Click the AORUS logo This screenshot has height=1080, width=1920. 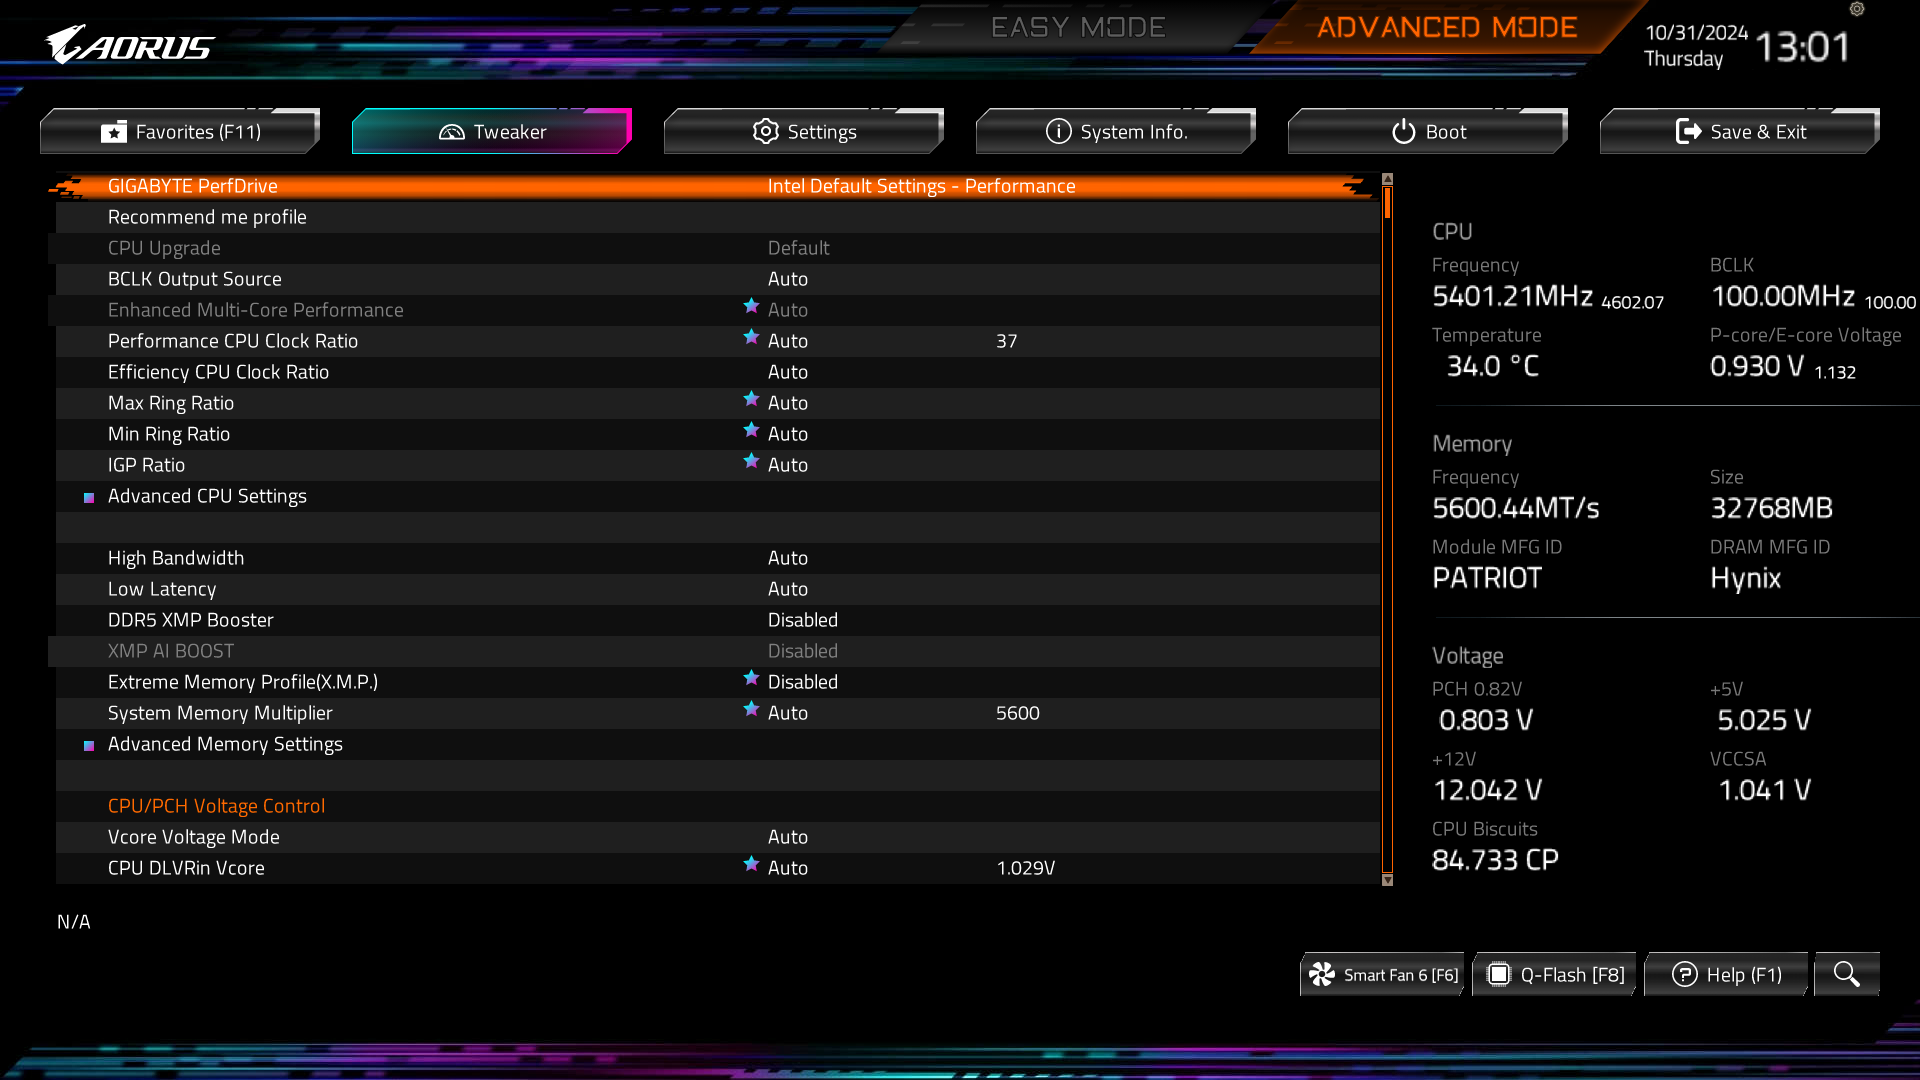130,45
